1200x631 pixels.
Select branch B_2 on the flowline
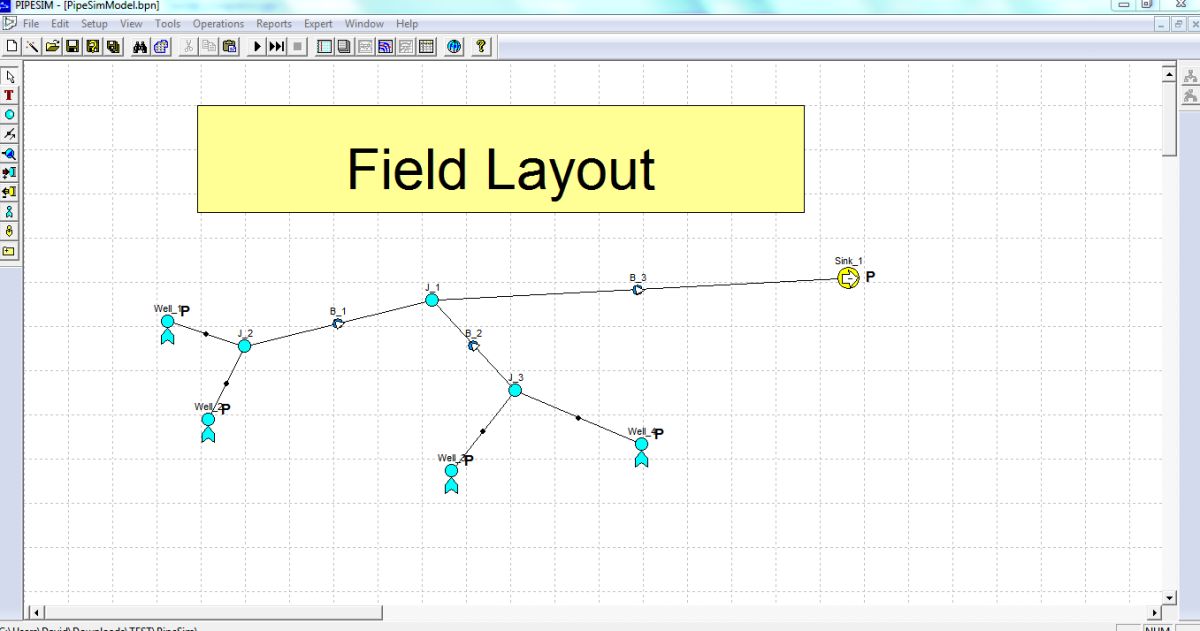(x=473, y=345)
